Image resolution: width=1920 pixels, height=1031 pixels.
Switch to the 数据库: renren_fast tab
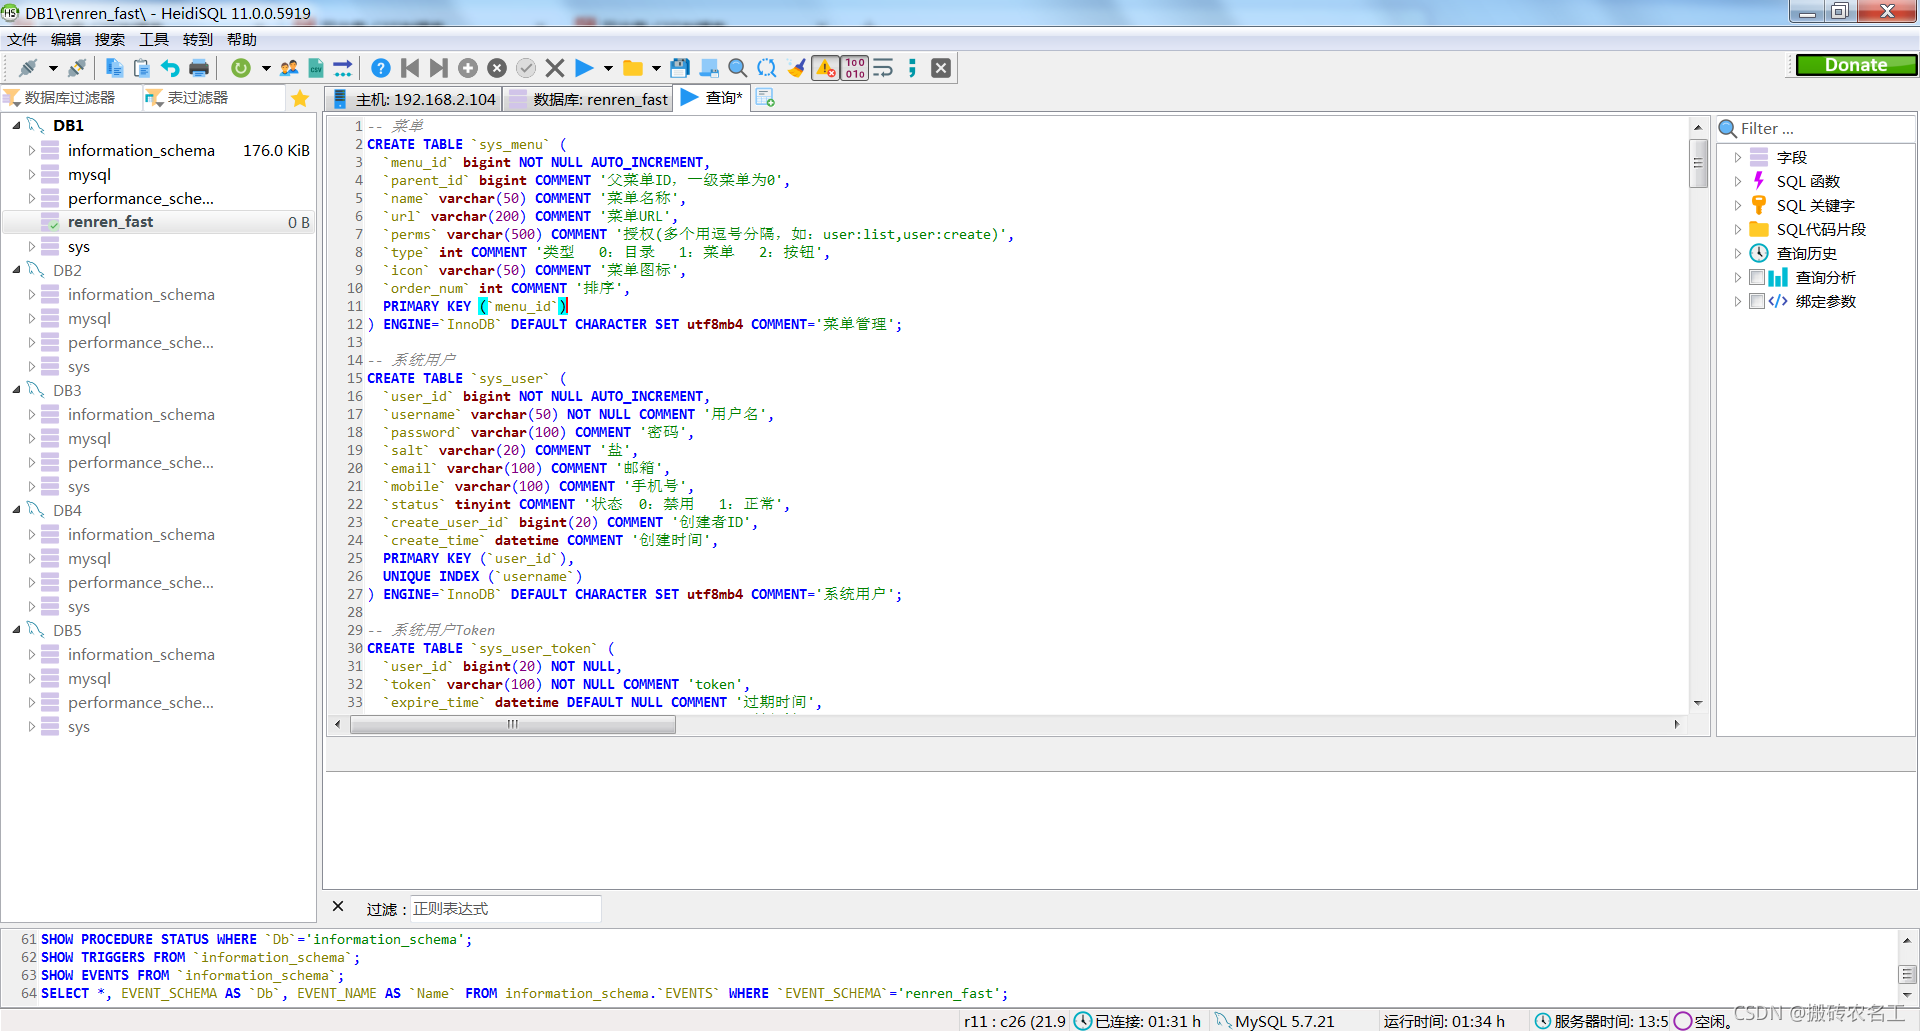pos(588,99)
